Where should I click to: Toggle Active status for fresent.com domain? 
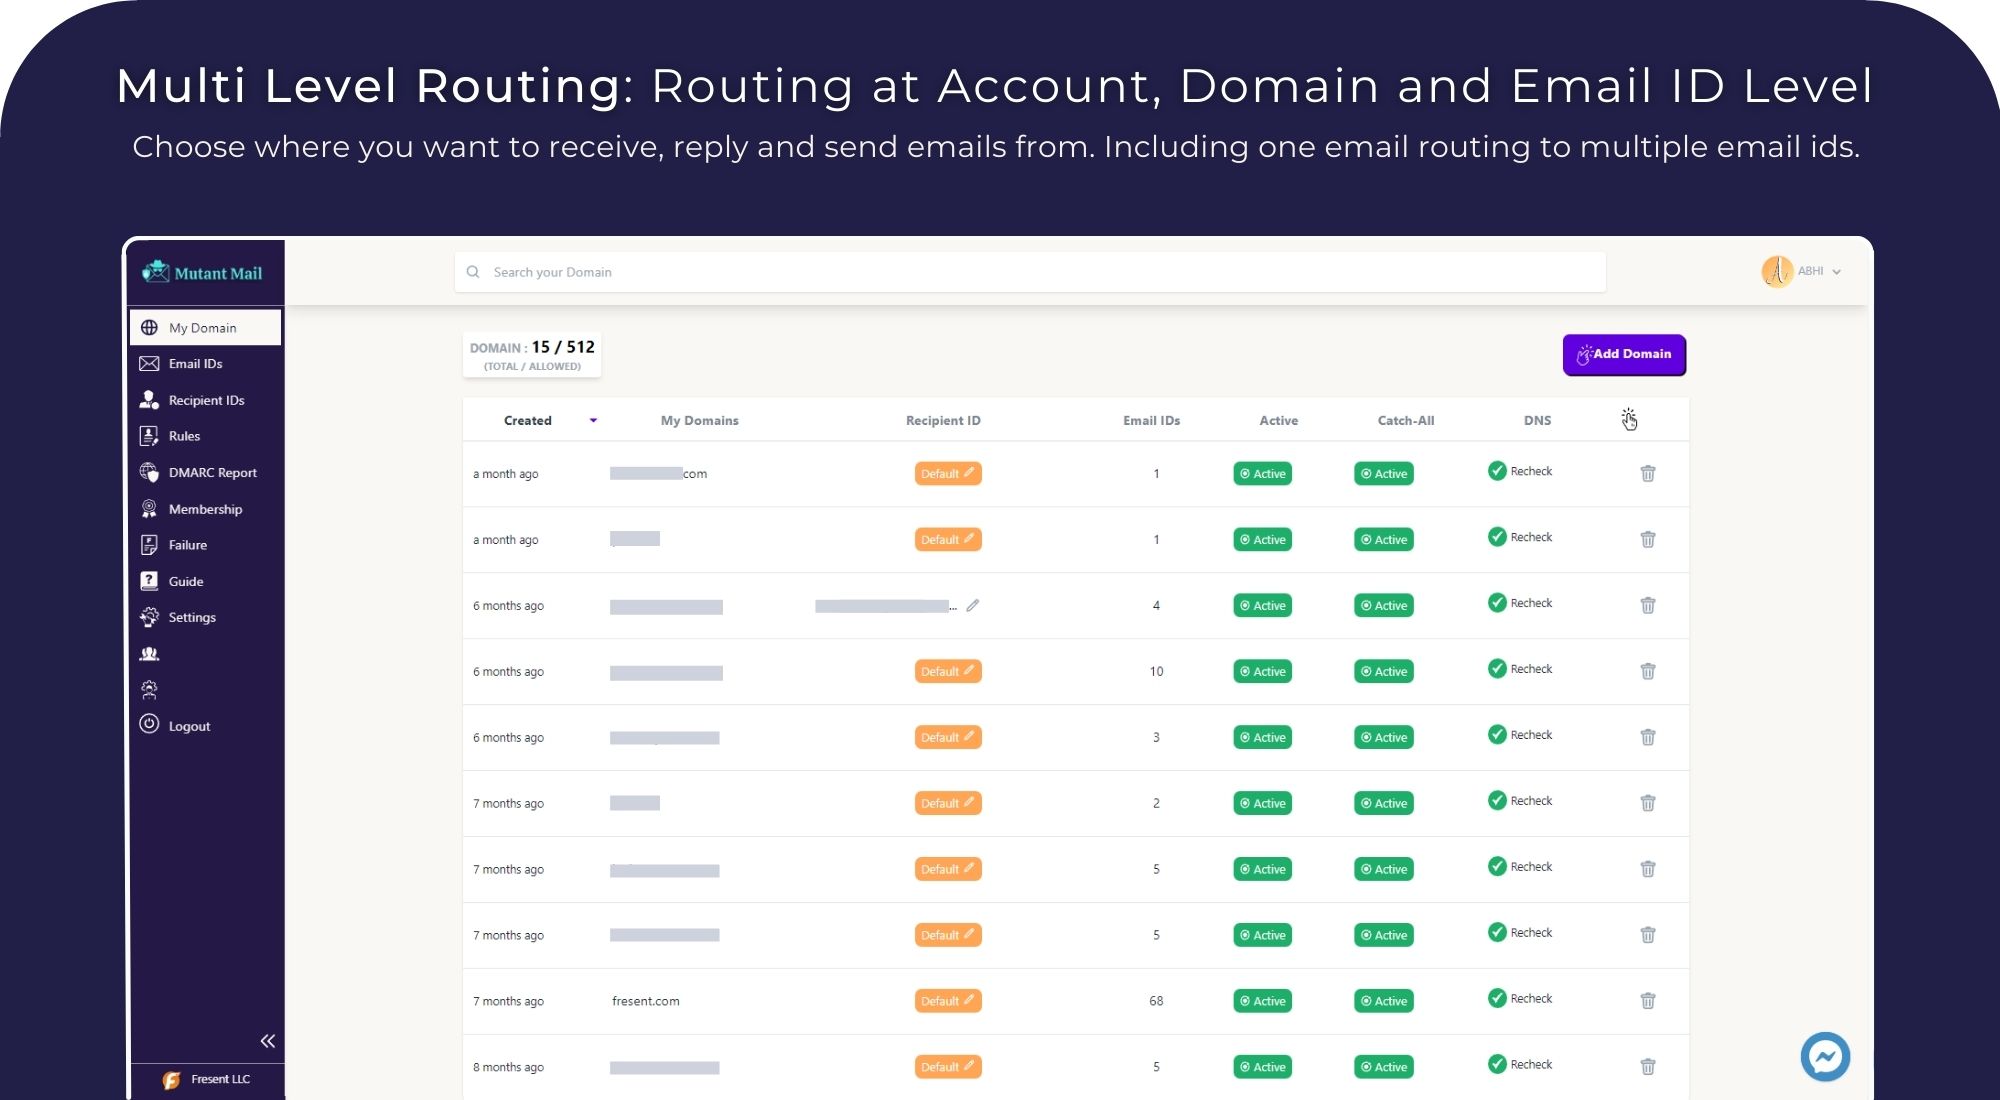point(1262,1000)
